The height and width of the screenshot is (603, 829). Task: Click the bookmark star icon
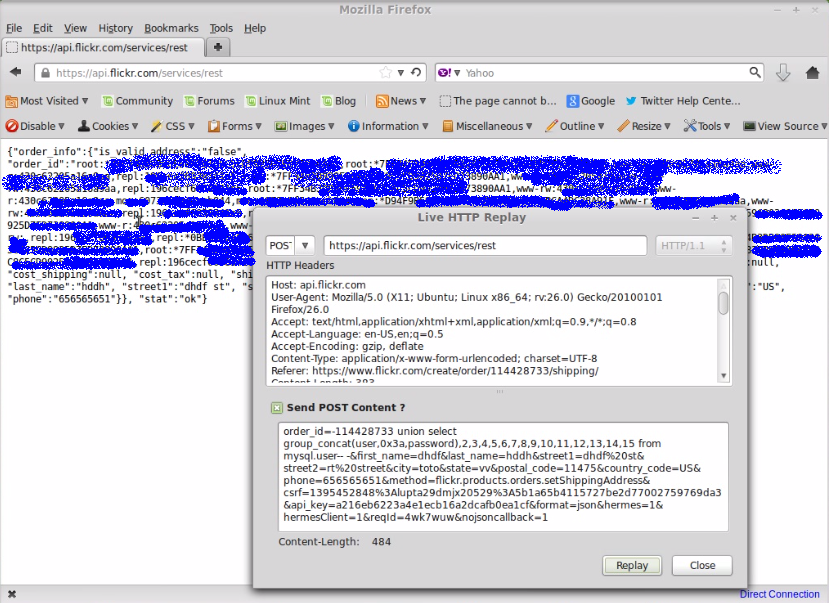tap(386, 72)
